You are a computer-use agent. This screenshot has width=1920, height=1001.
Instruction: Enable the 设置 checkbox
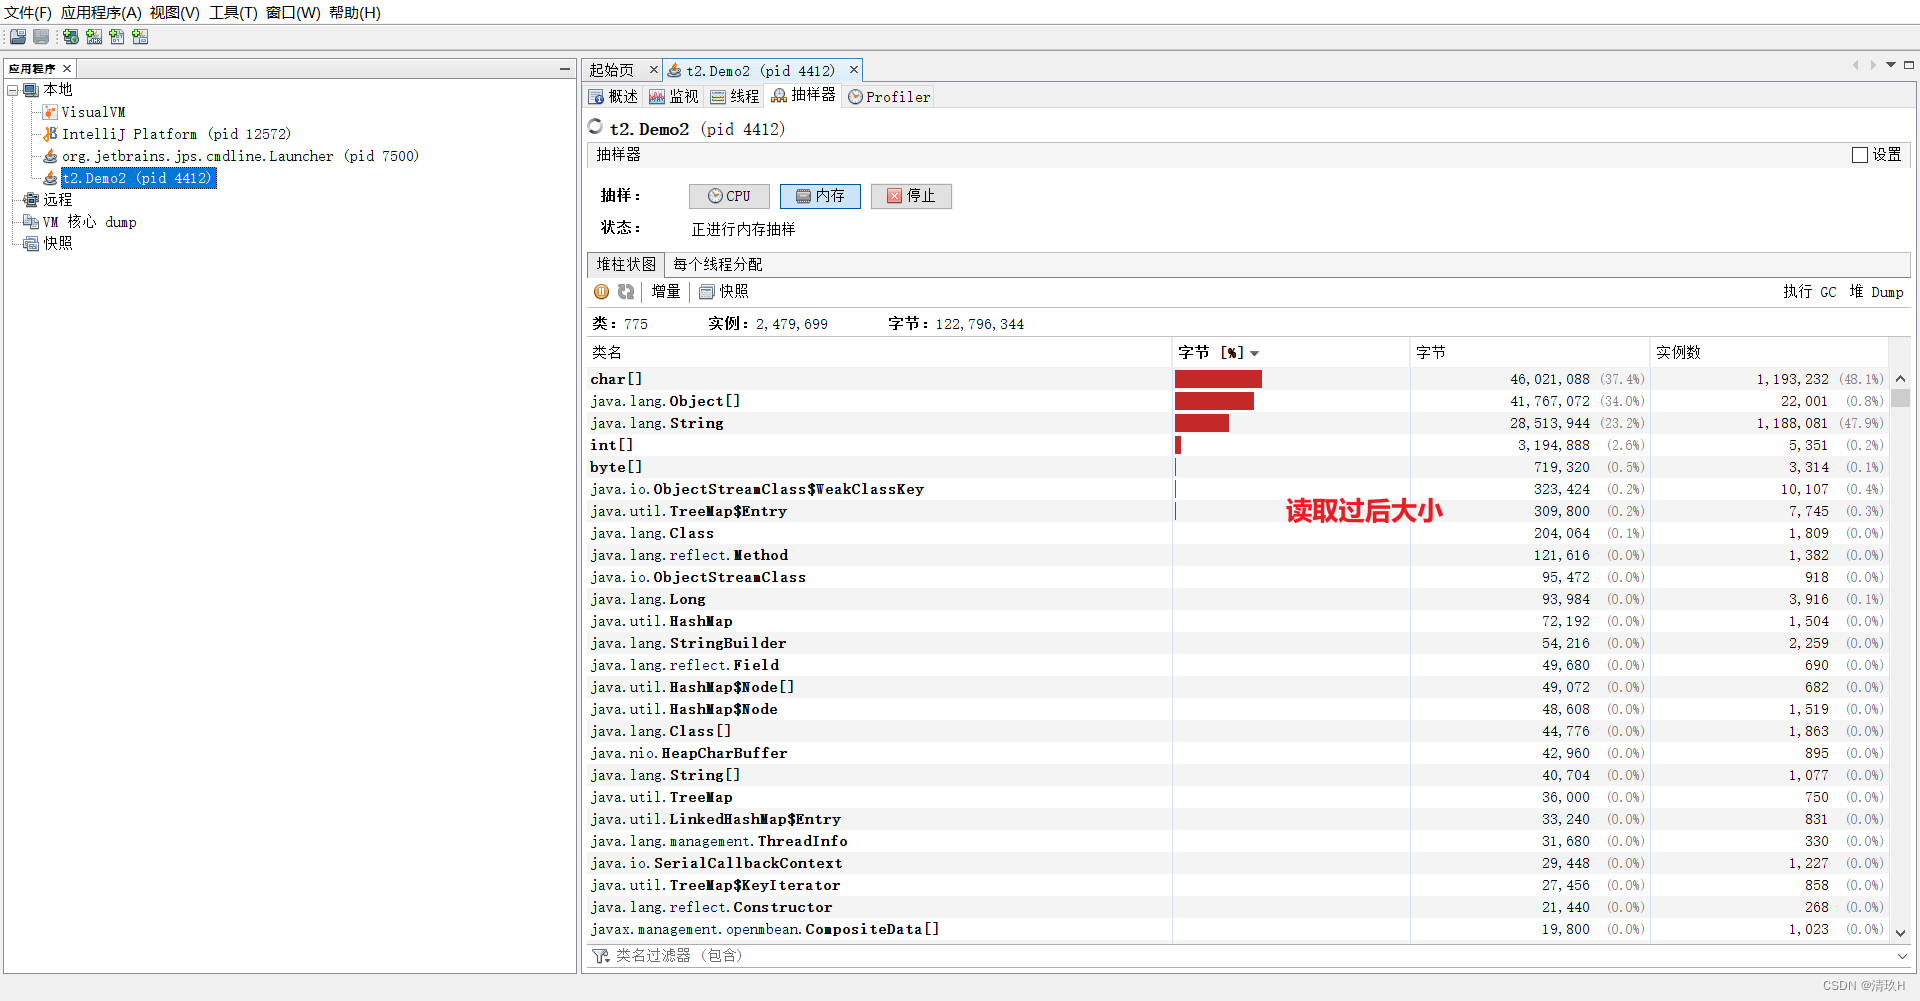tap(1860, 155)
